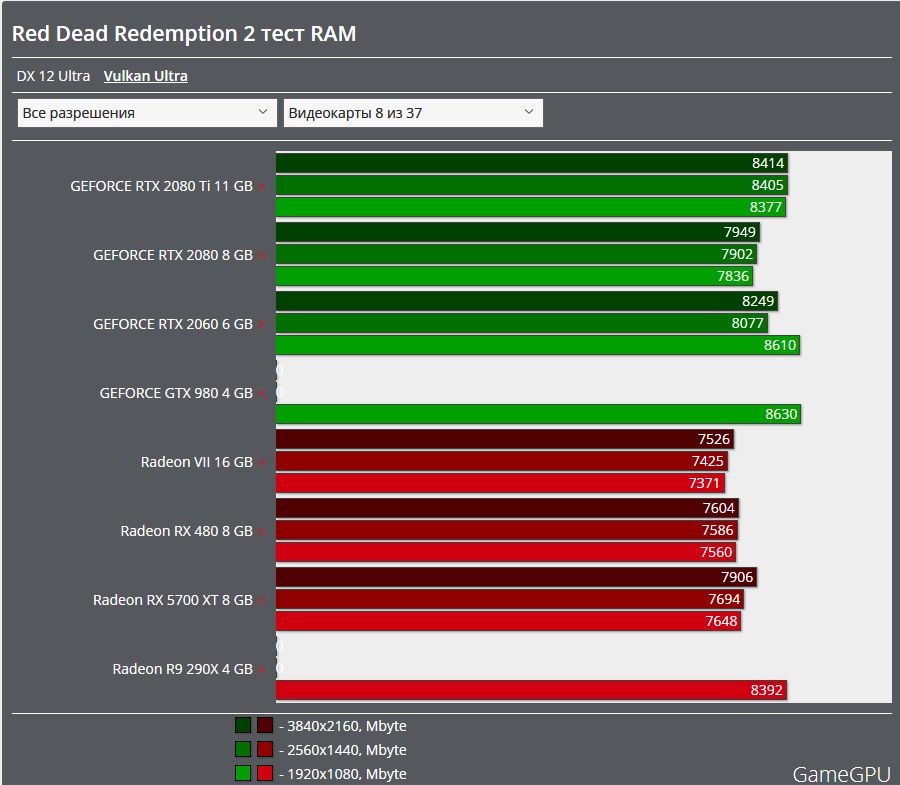Click medium red 2560x1440 legend swatch
The height and width of the screenshot is (785, 900).
pos(265,749)
